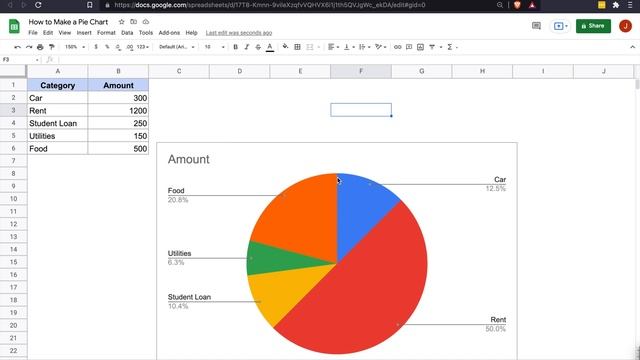
Task: Open the borders tool
Action: coord(298,47)
